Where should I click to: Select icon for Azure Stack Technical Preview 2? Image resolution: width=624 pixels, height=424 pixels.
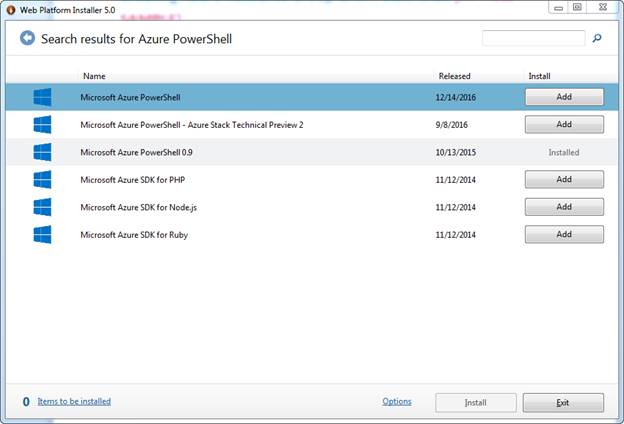(42, 125)
